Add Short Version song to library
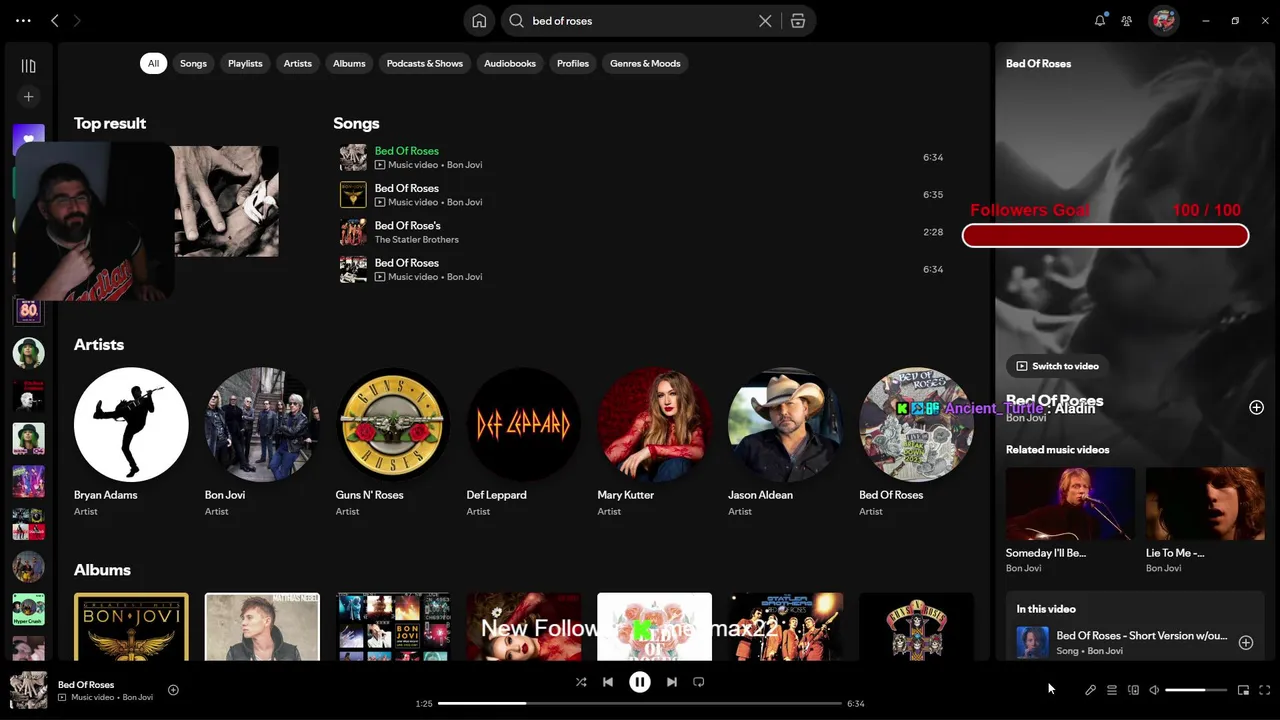 pyautogui.click(x=1246, y=643)
